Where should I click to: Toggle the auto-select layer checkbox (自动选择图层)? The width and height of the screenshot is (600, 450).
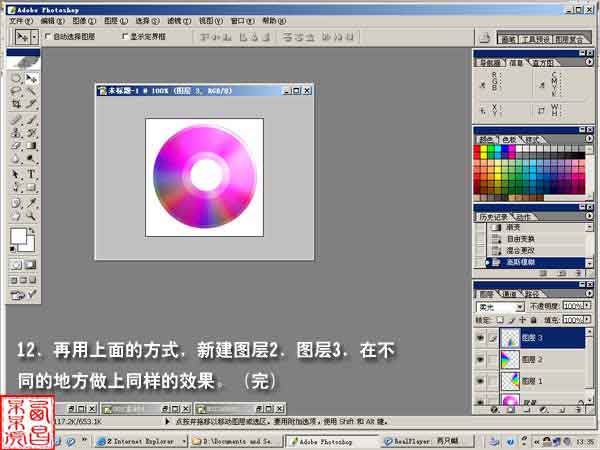(48, 36)
